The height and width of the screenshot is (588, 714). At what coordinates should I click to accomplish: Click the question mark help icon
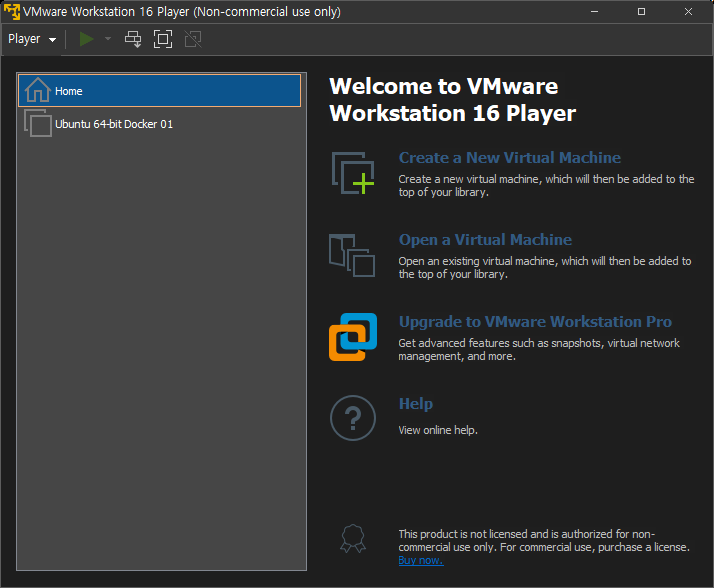[x=353, y=418]
